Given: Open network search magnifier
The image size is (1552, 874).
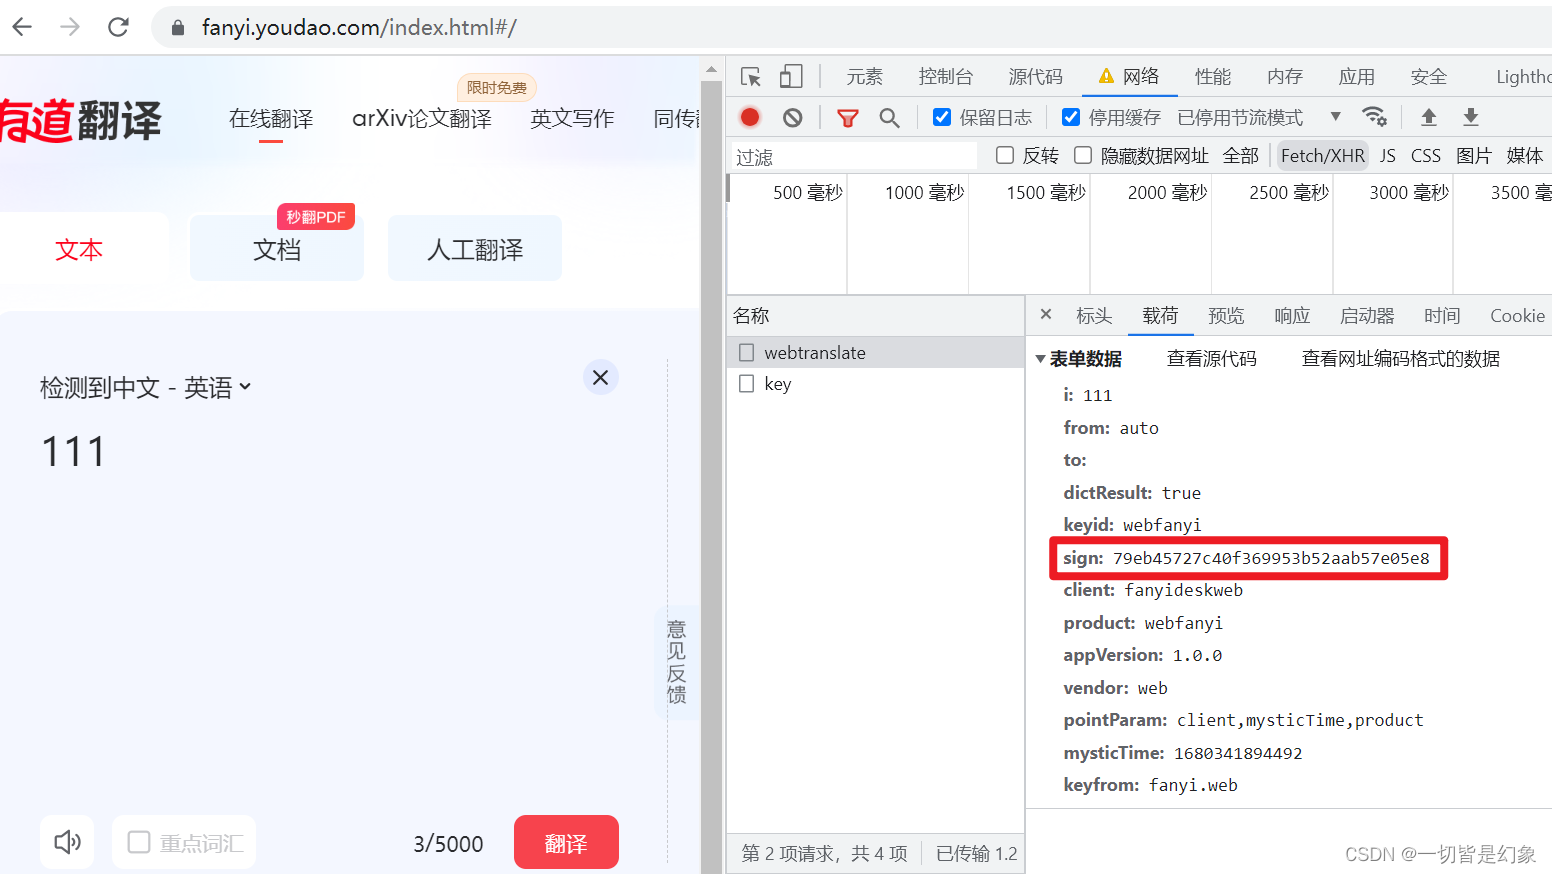Looking at the screenshot, I should [889, 118].
